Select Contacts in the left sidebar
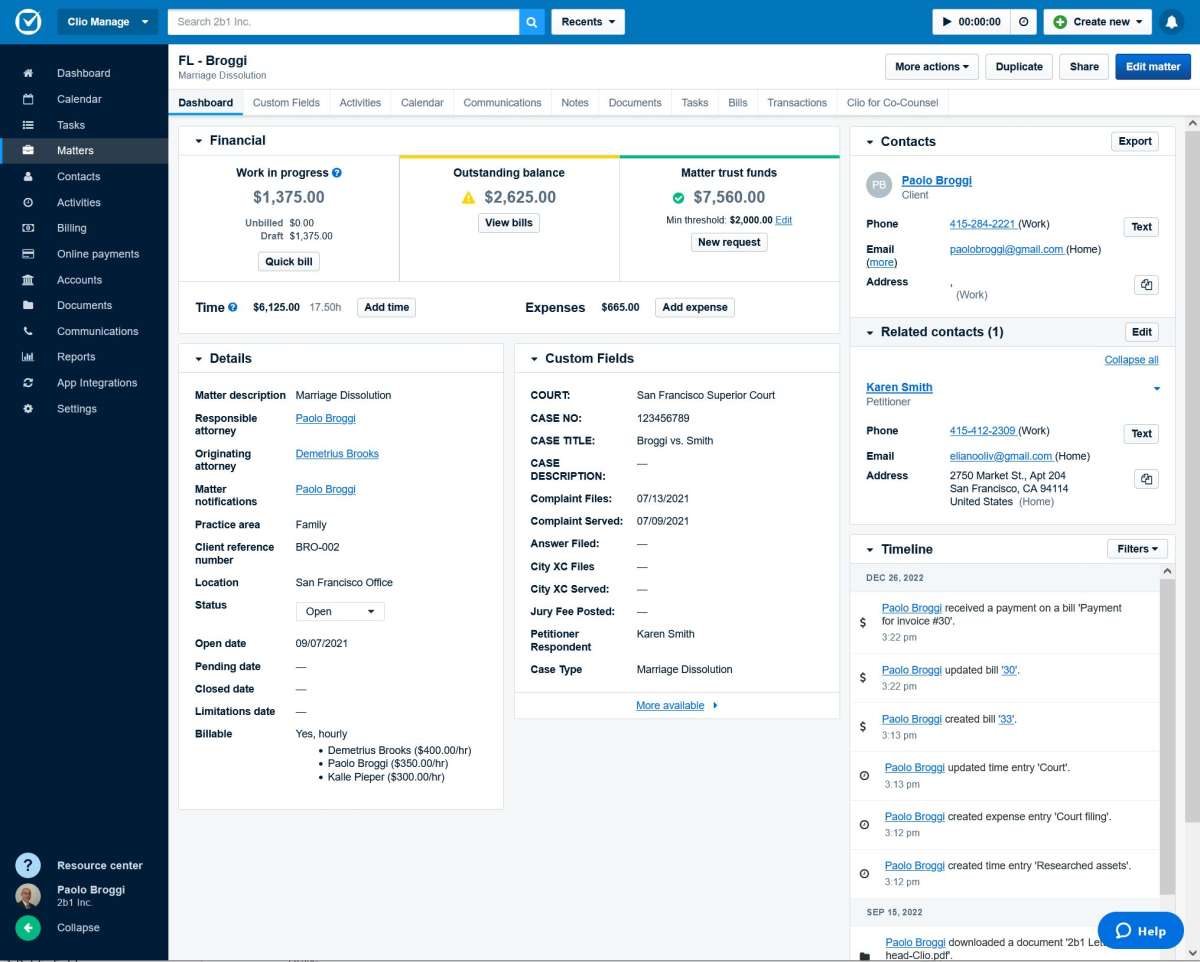The width and height of the screenshot is (1200, 962). (x=78, y=176)
